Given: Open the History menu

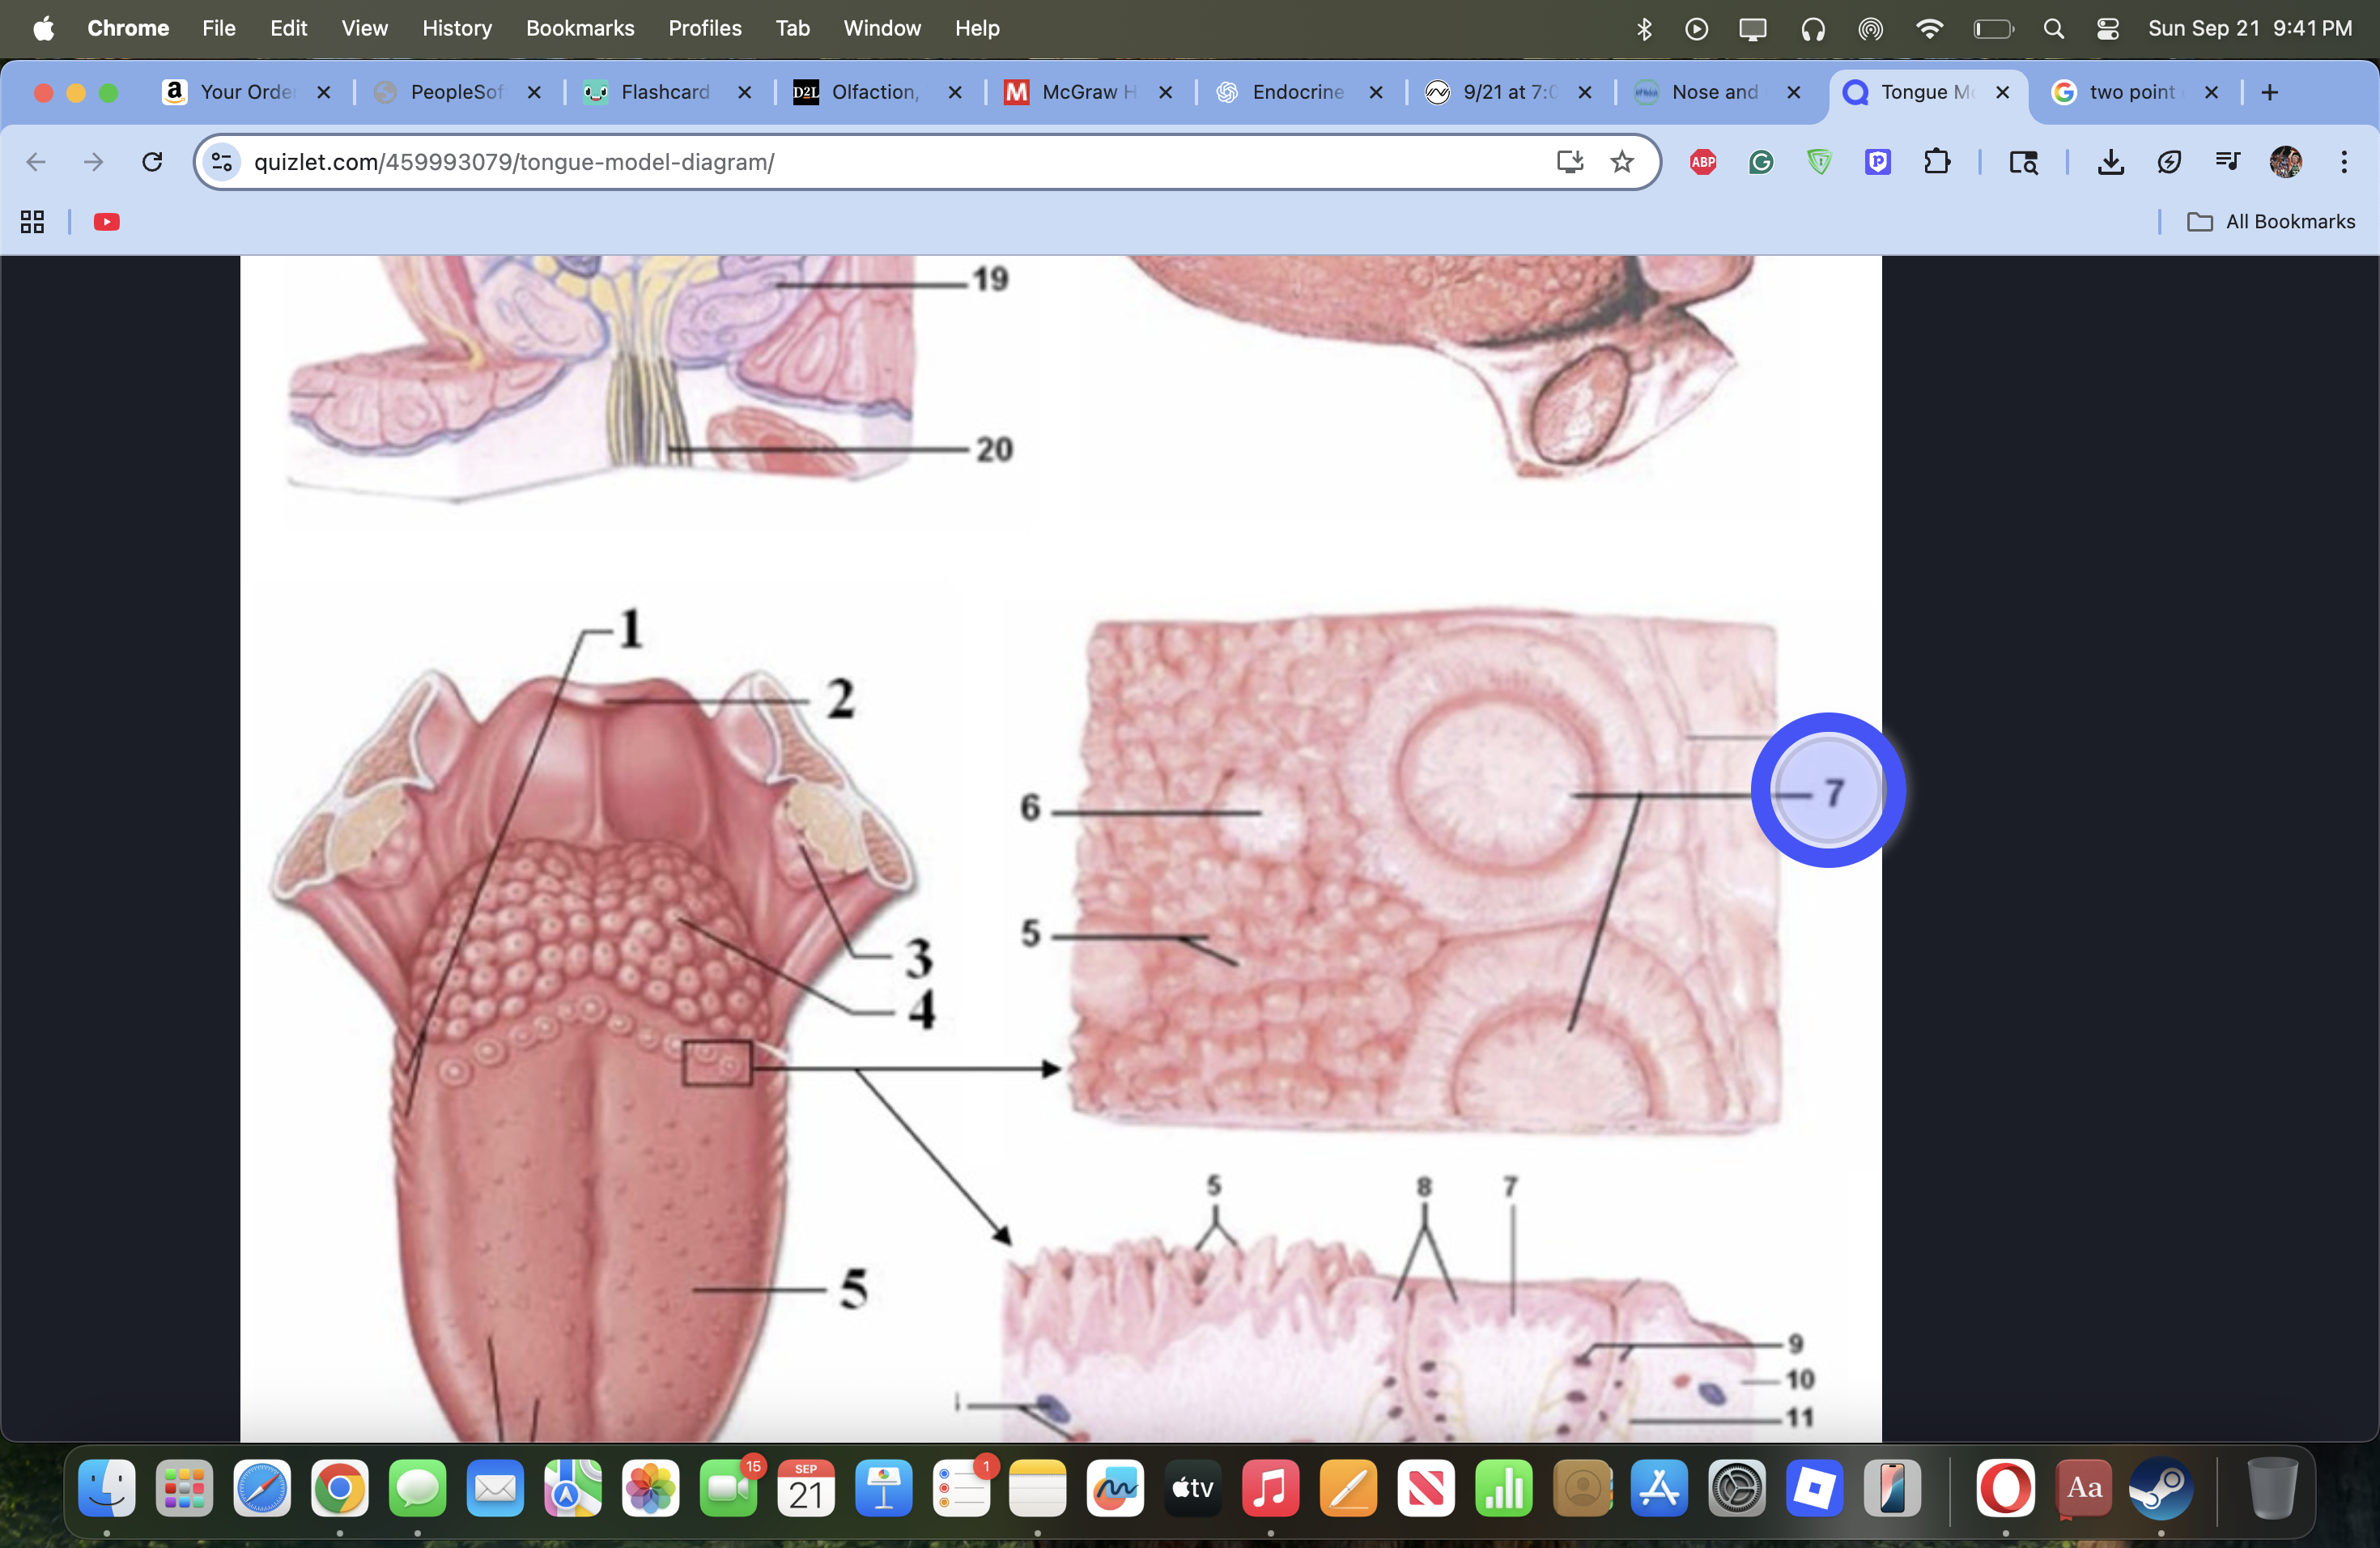Looking at the screenshot, I should click(x=457, y=28).
